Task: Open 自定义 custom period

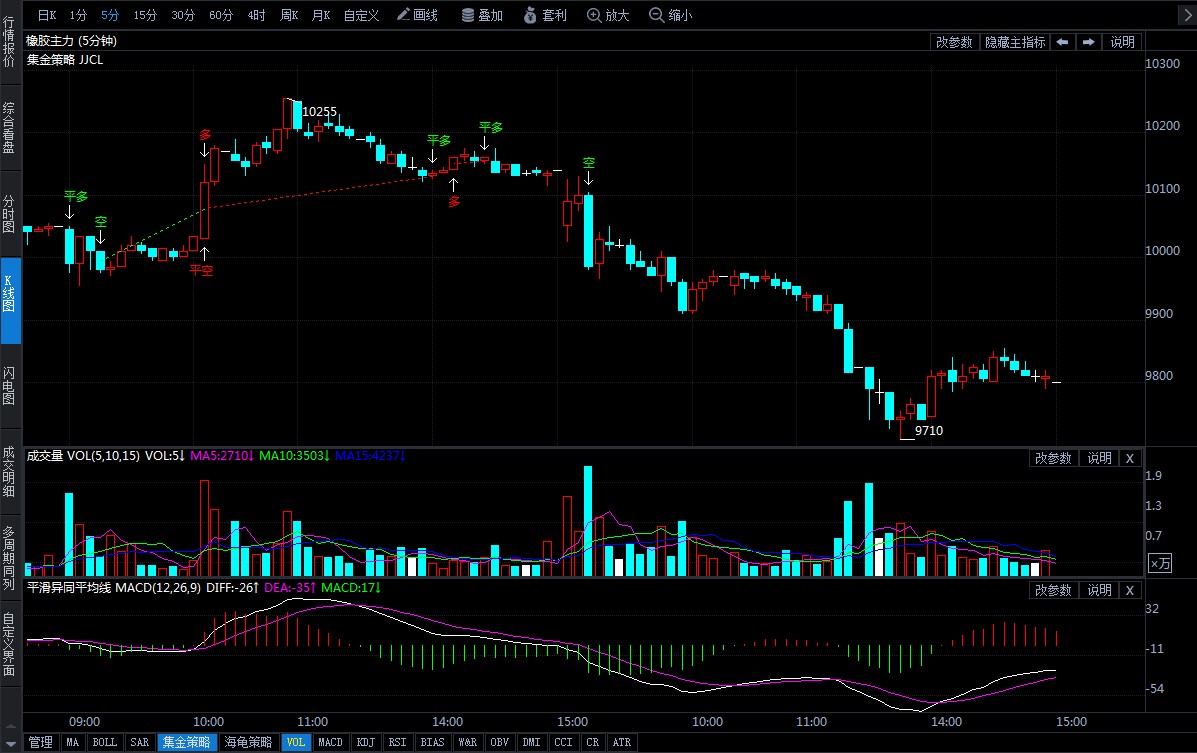Action: click(361, 15)
